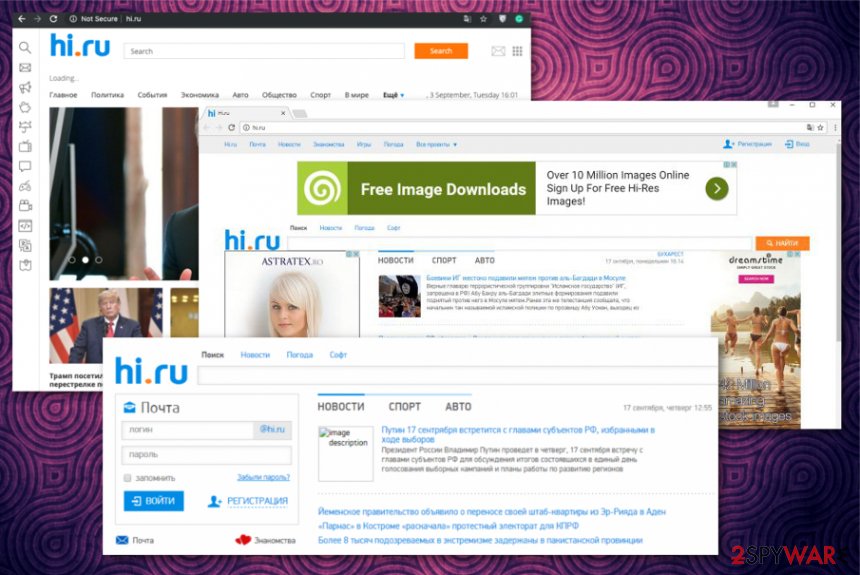Click the hi.ru logo in top window
860x575 pixels.
80,46
